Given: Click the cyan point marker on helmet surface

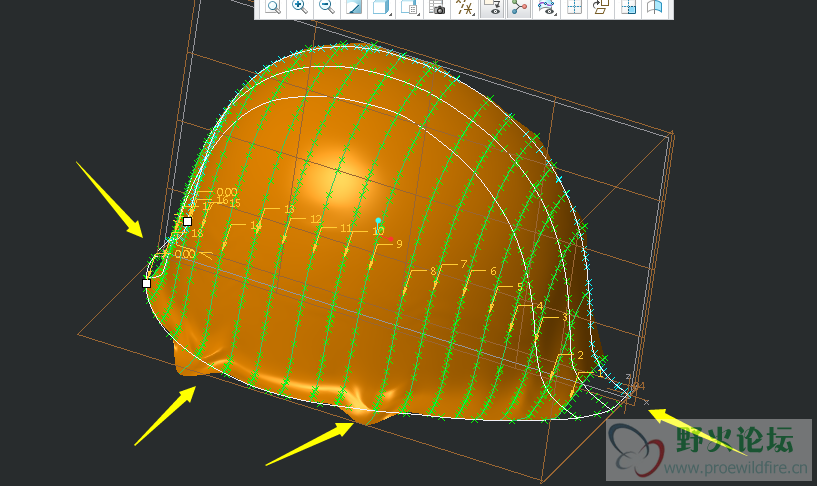Looking at the screenshot, I should coord(378,220).
